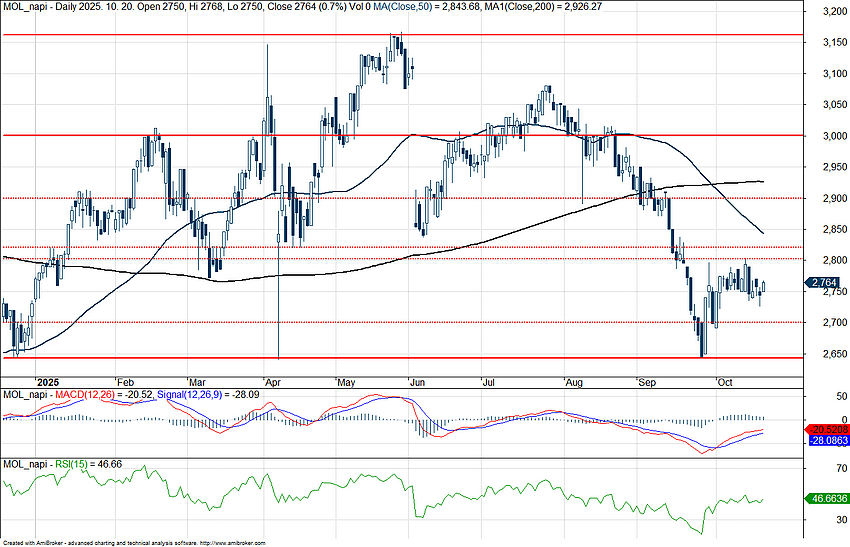The width and height of the screenshot is (850, 547).
Task: Click the 2,650 price axis label
Action: click(x=826, y=354)
